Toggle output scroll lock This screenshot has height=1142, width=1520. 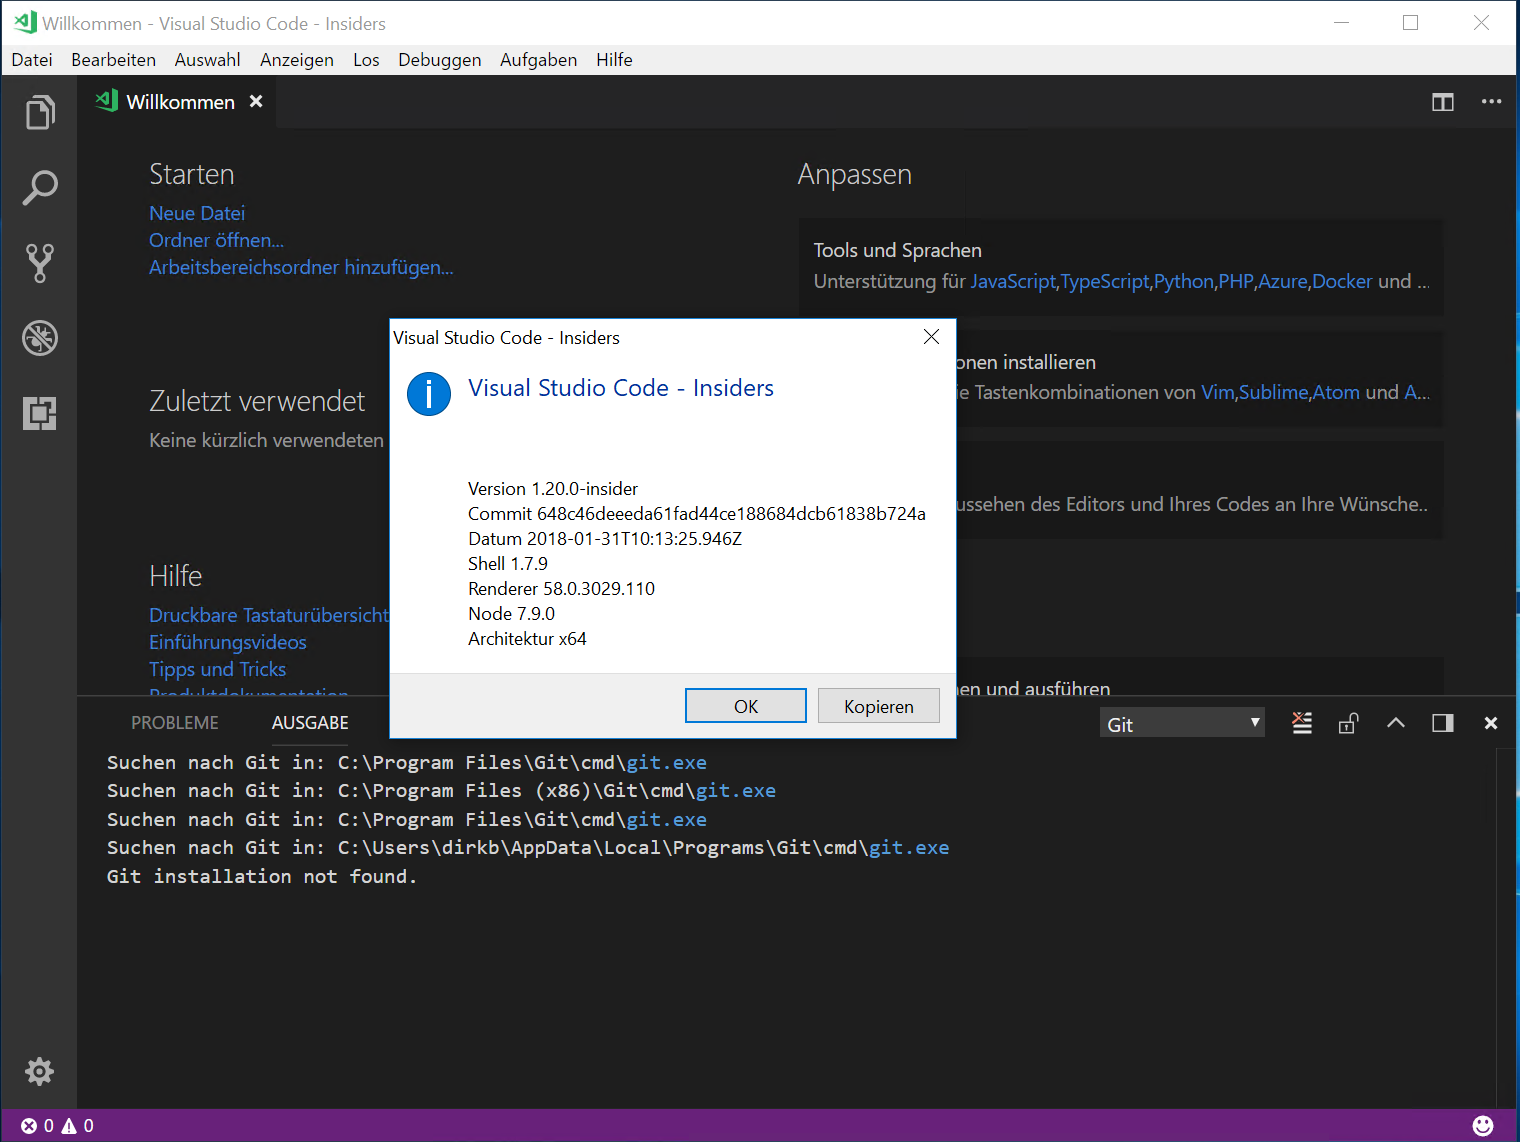click(1348, 722)
